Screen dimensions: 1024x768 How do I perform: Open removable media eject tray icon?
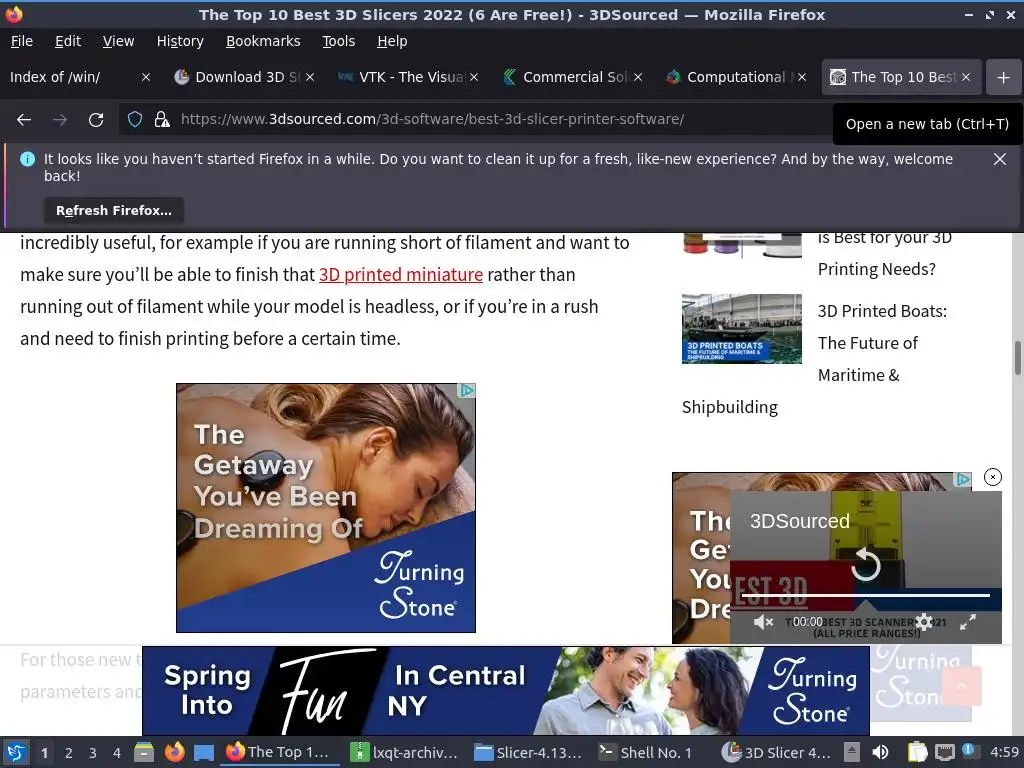click(x=852, y=753)
